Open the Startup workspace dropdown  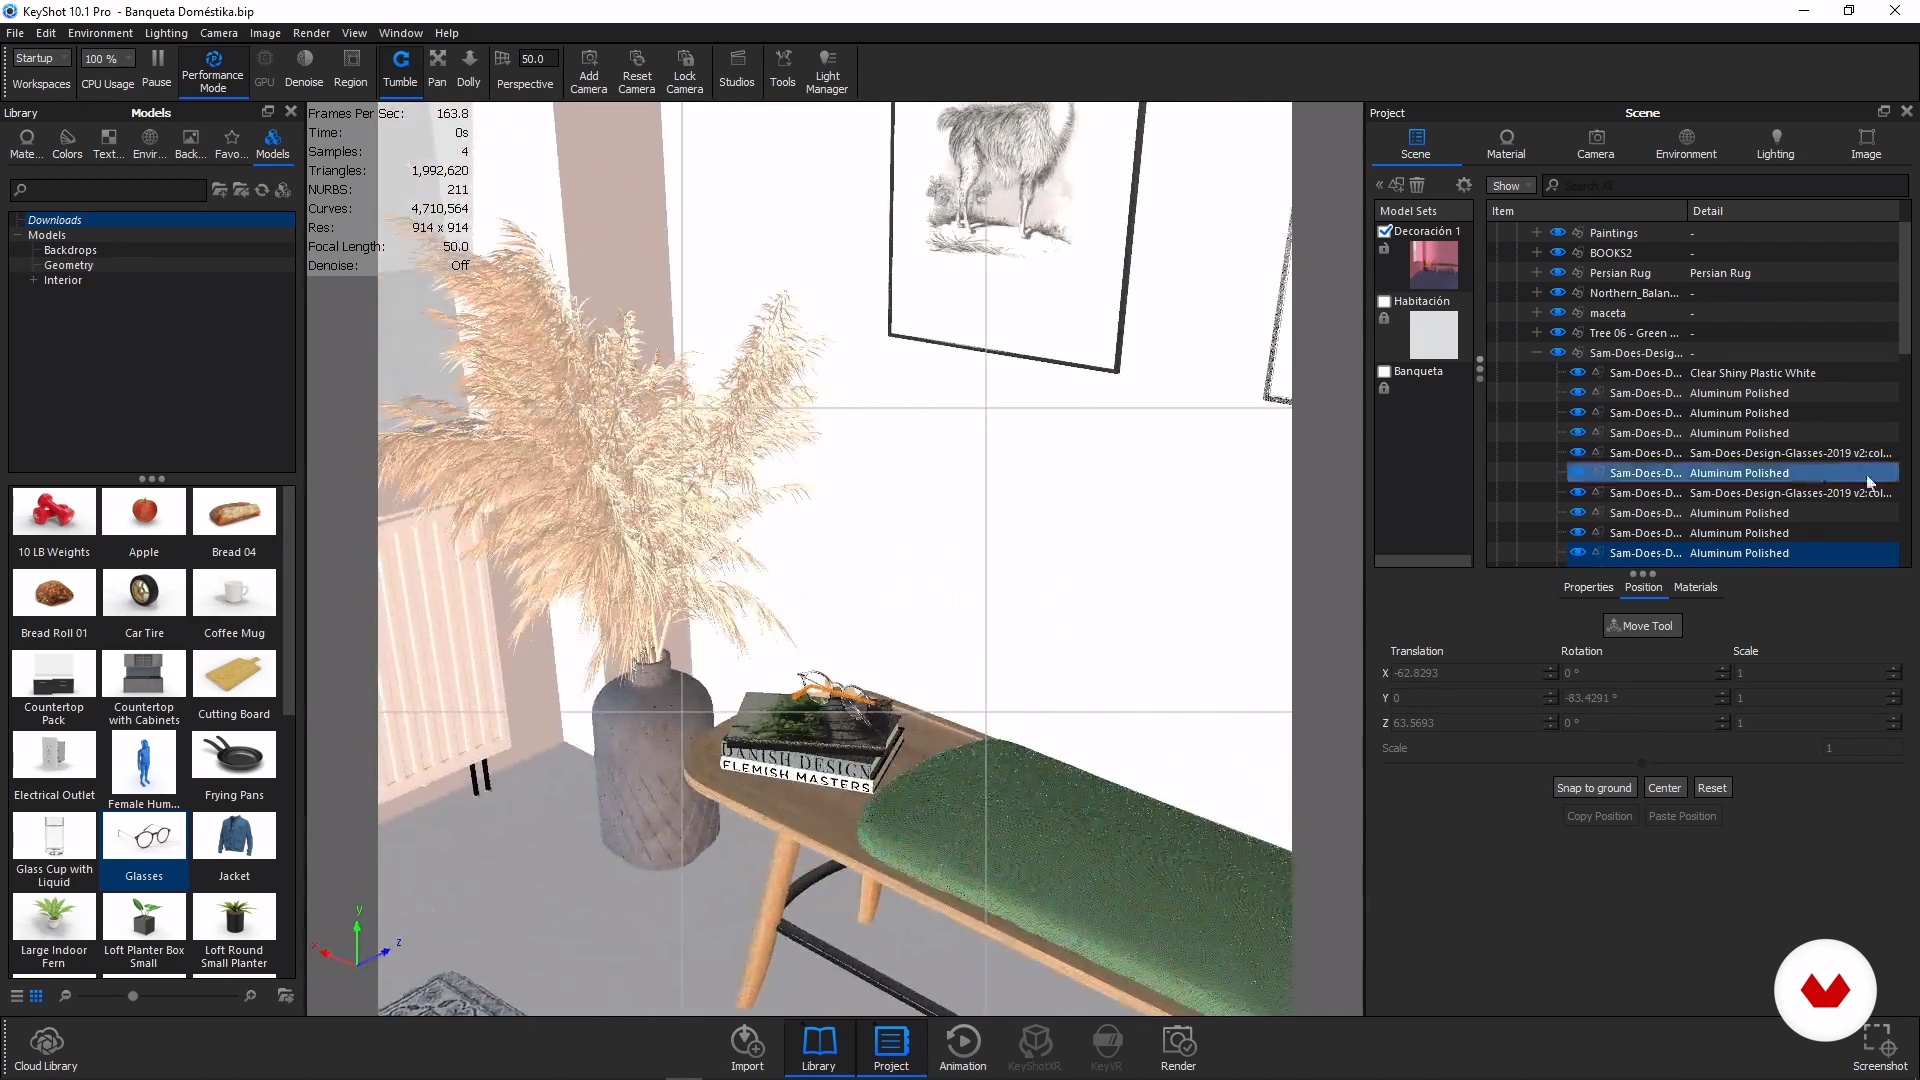[41, 58]
